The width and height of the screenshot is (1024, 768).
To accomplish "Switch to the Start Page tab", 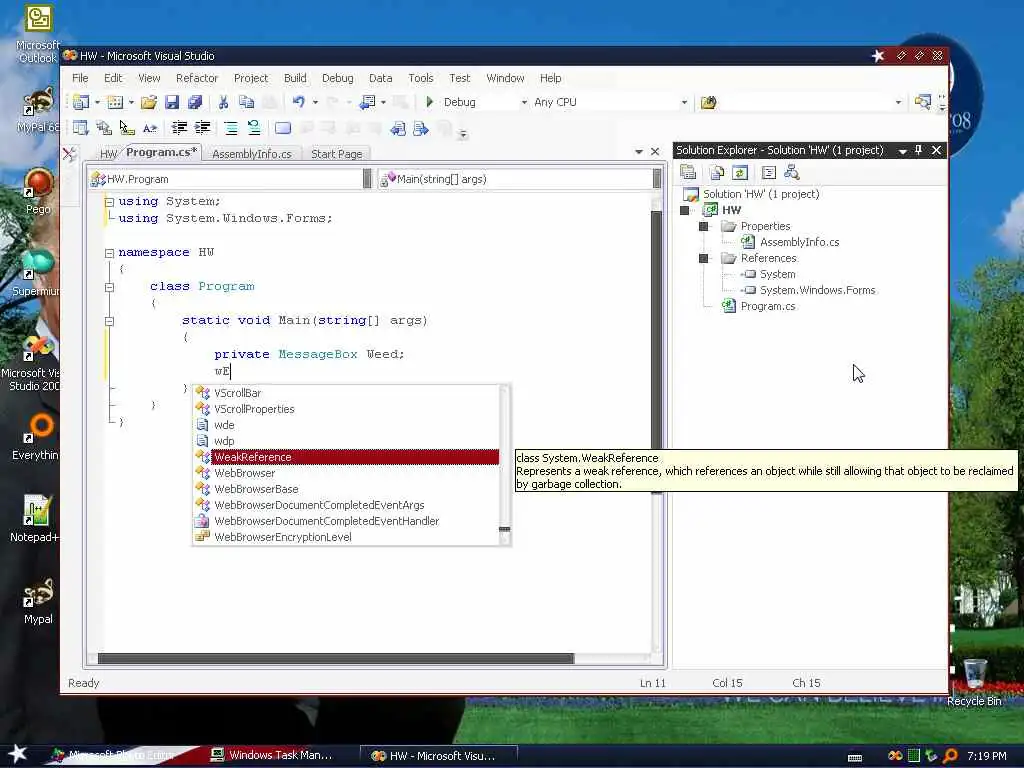I will (x=336, y=154).
